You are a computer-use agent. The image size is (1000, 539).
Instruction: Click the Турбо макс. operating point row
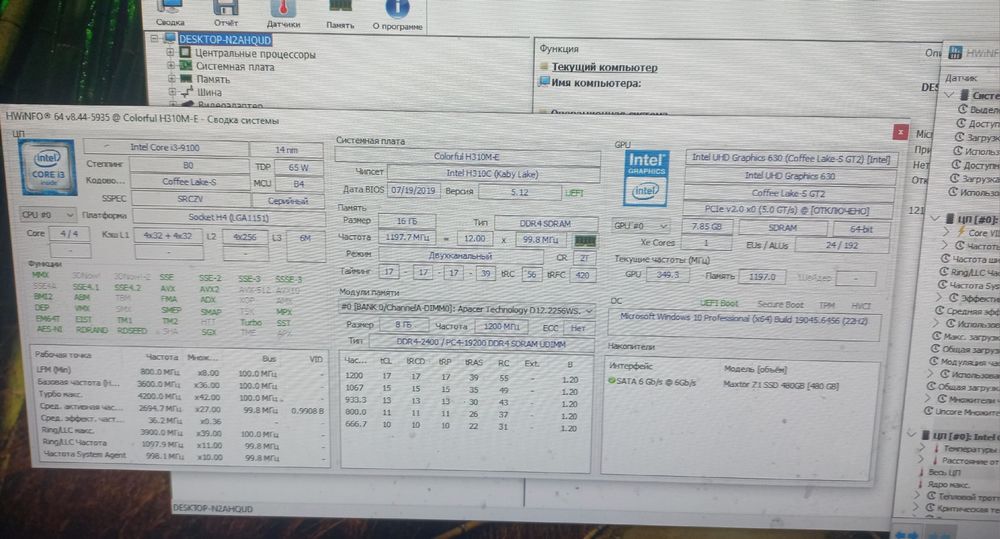[x=180, y=395]
